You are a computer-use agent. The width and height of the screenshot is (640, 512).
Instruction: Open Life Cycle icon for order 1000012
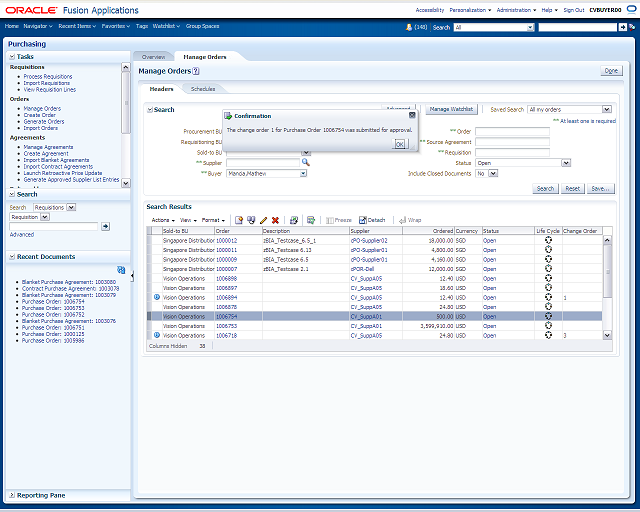549,240
